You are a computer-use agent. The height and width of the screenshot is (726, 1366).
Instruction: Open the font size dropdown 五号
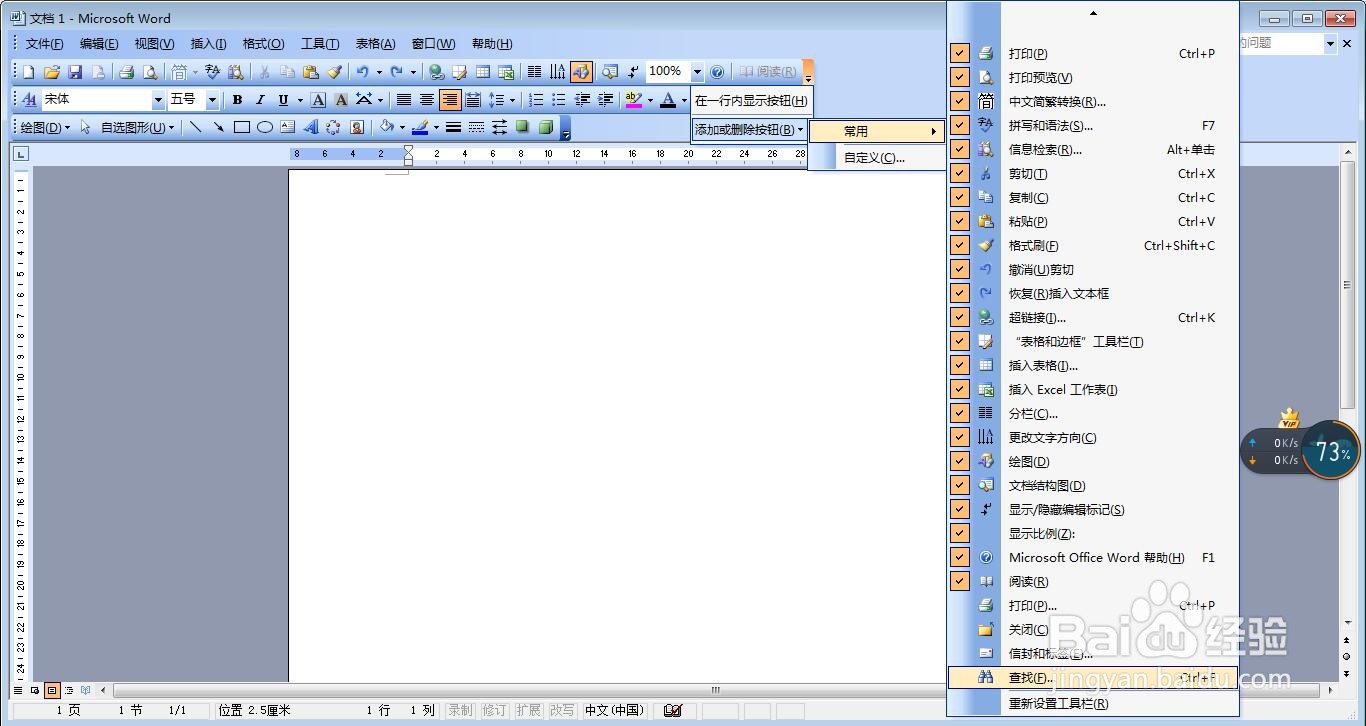pos(212,100)
